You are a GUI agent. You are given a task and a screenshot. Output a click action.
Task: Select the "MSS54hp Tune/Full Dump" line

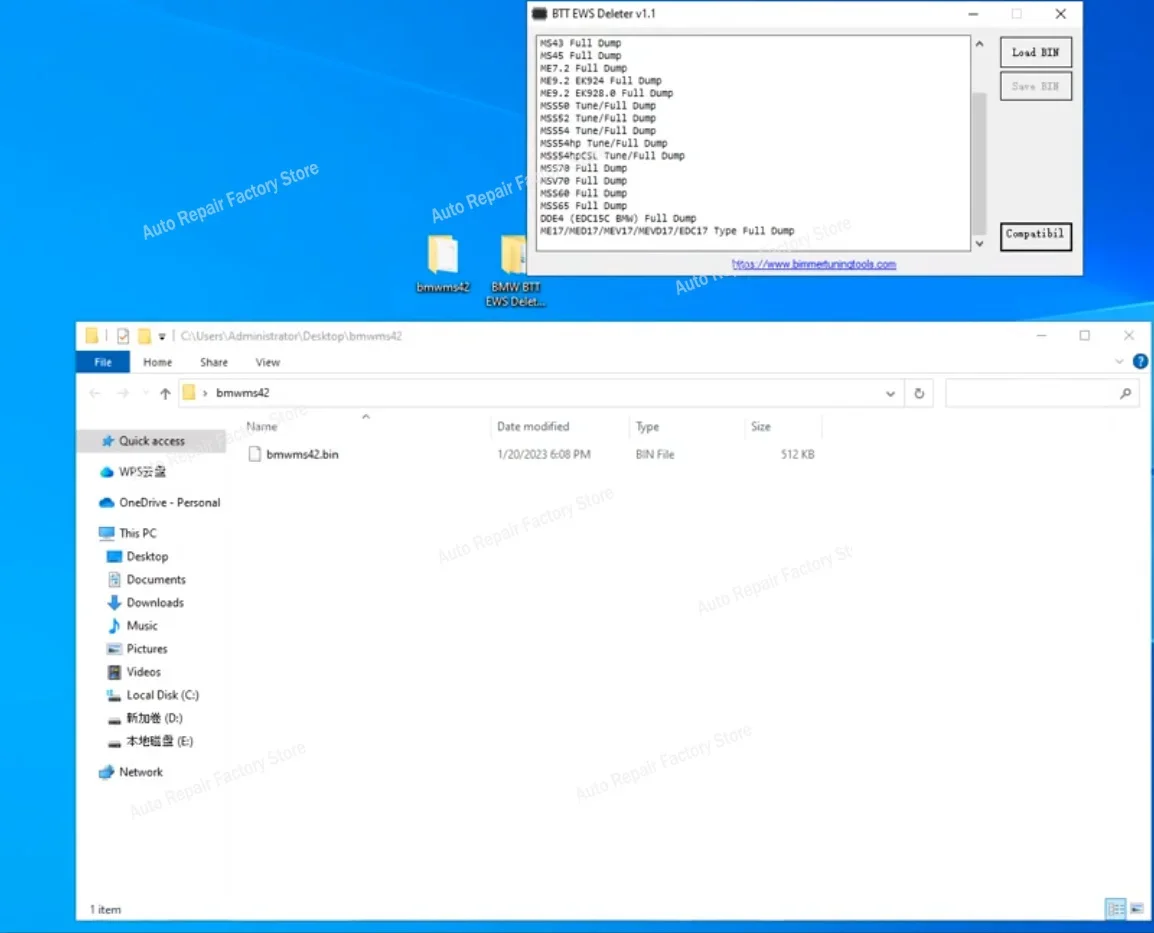(x=603, y=143)
